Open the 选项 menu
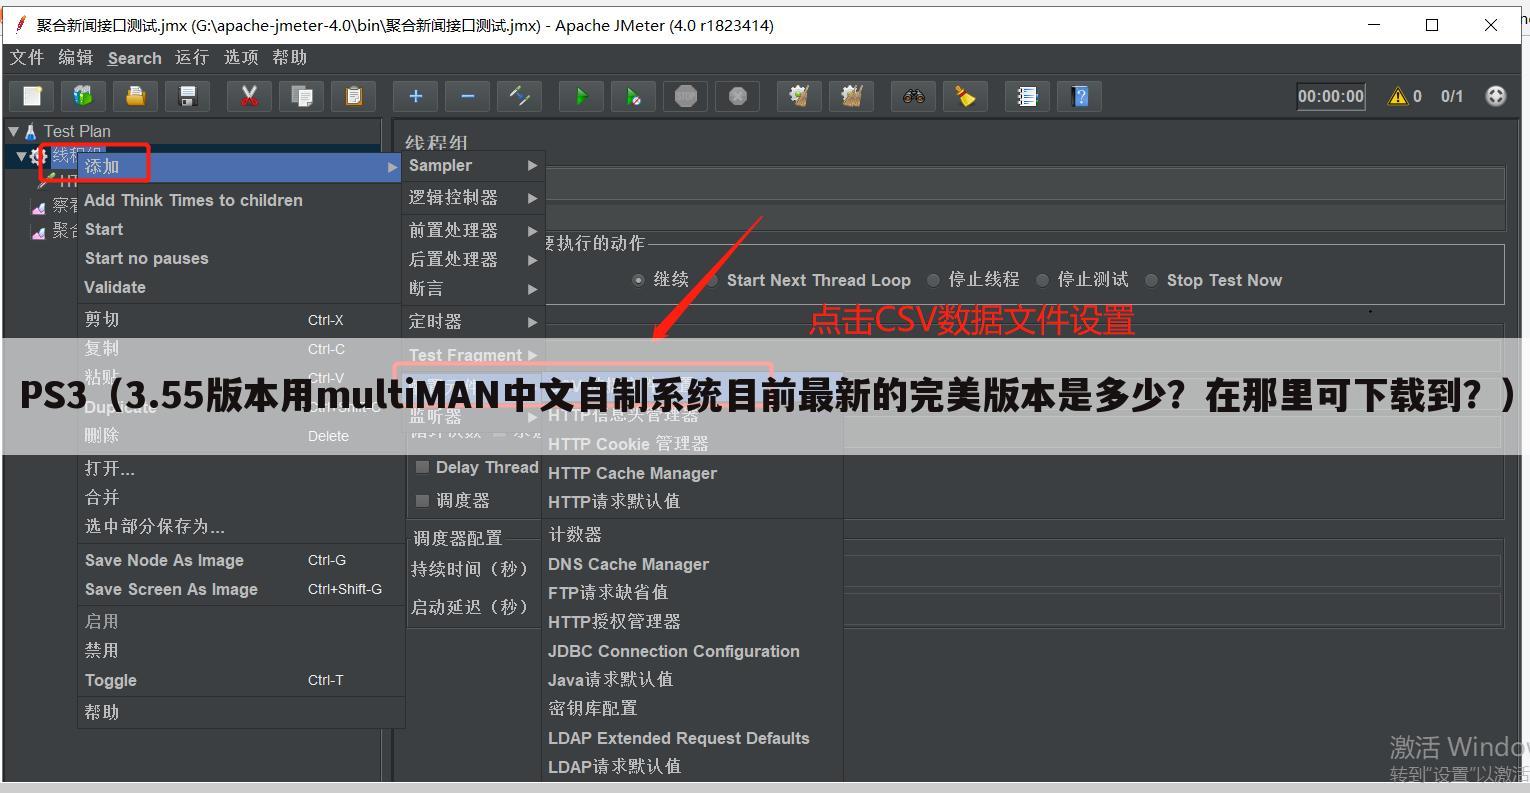The image size is (1530, 793). (241, 58)
